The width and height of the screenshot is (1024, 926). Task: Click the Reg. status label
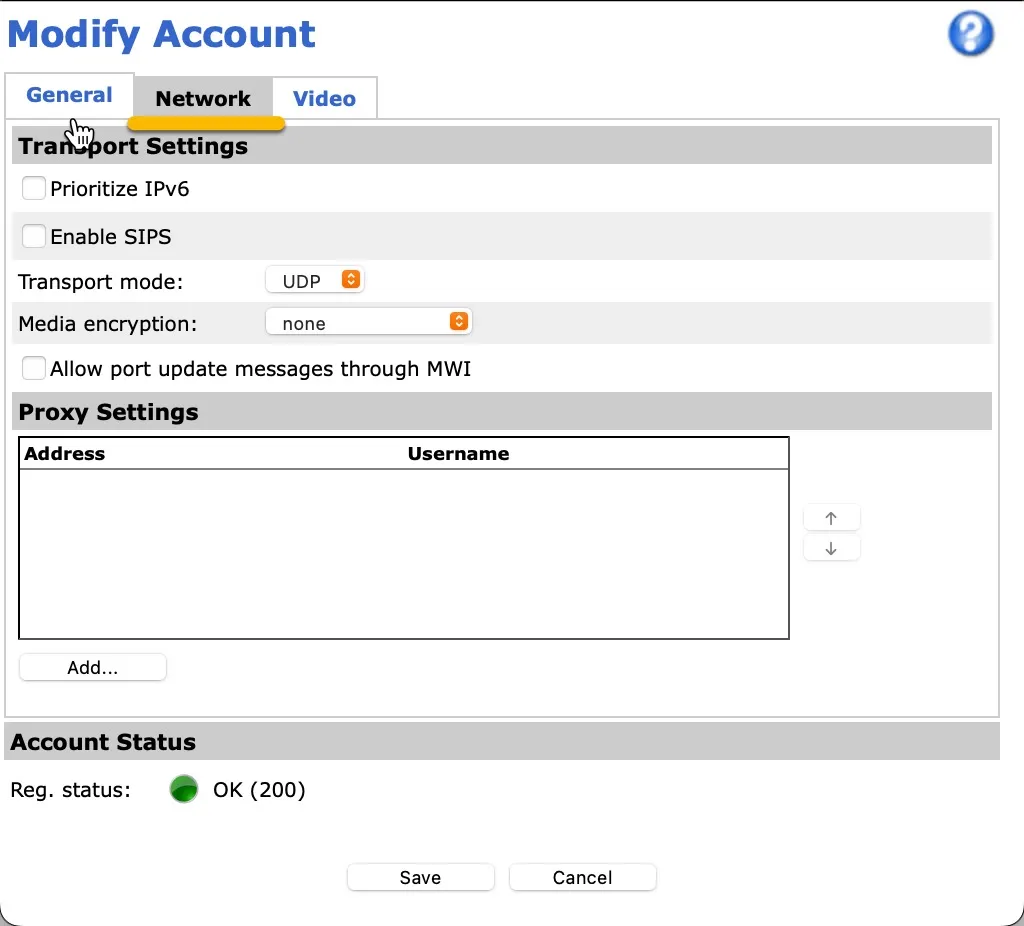coord(71,790)
